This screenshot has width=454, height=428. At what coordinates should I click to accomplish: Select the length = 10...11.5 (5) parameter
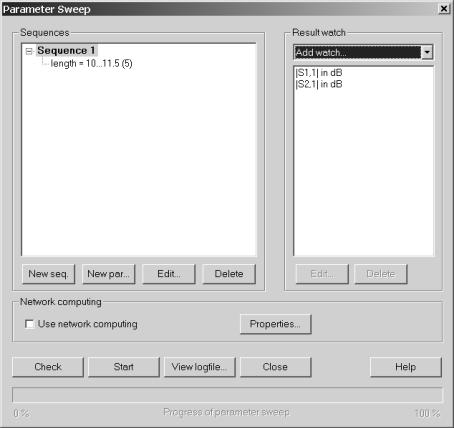pos(91,63)
